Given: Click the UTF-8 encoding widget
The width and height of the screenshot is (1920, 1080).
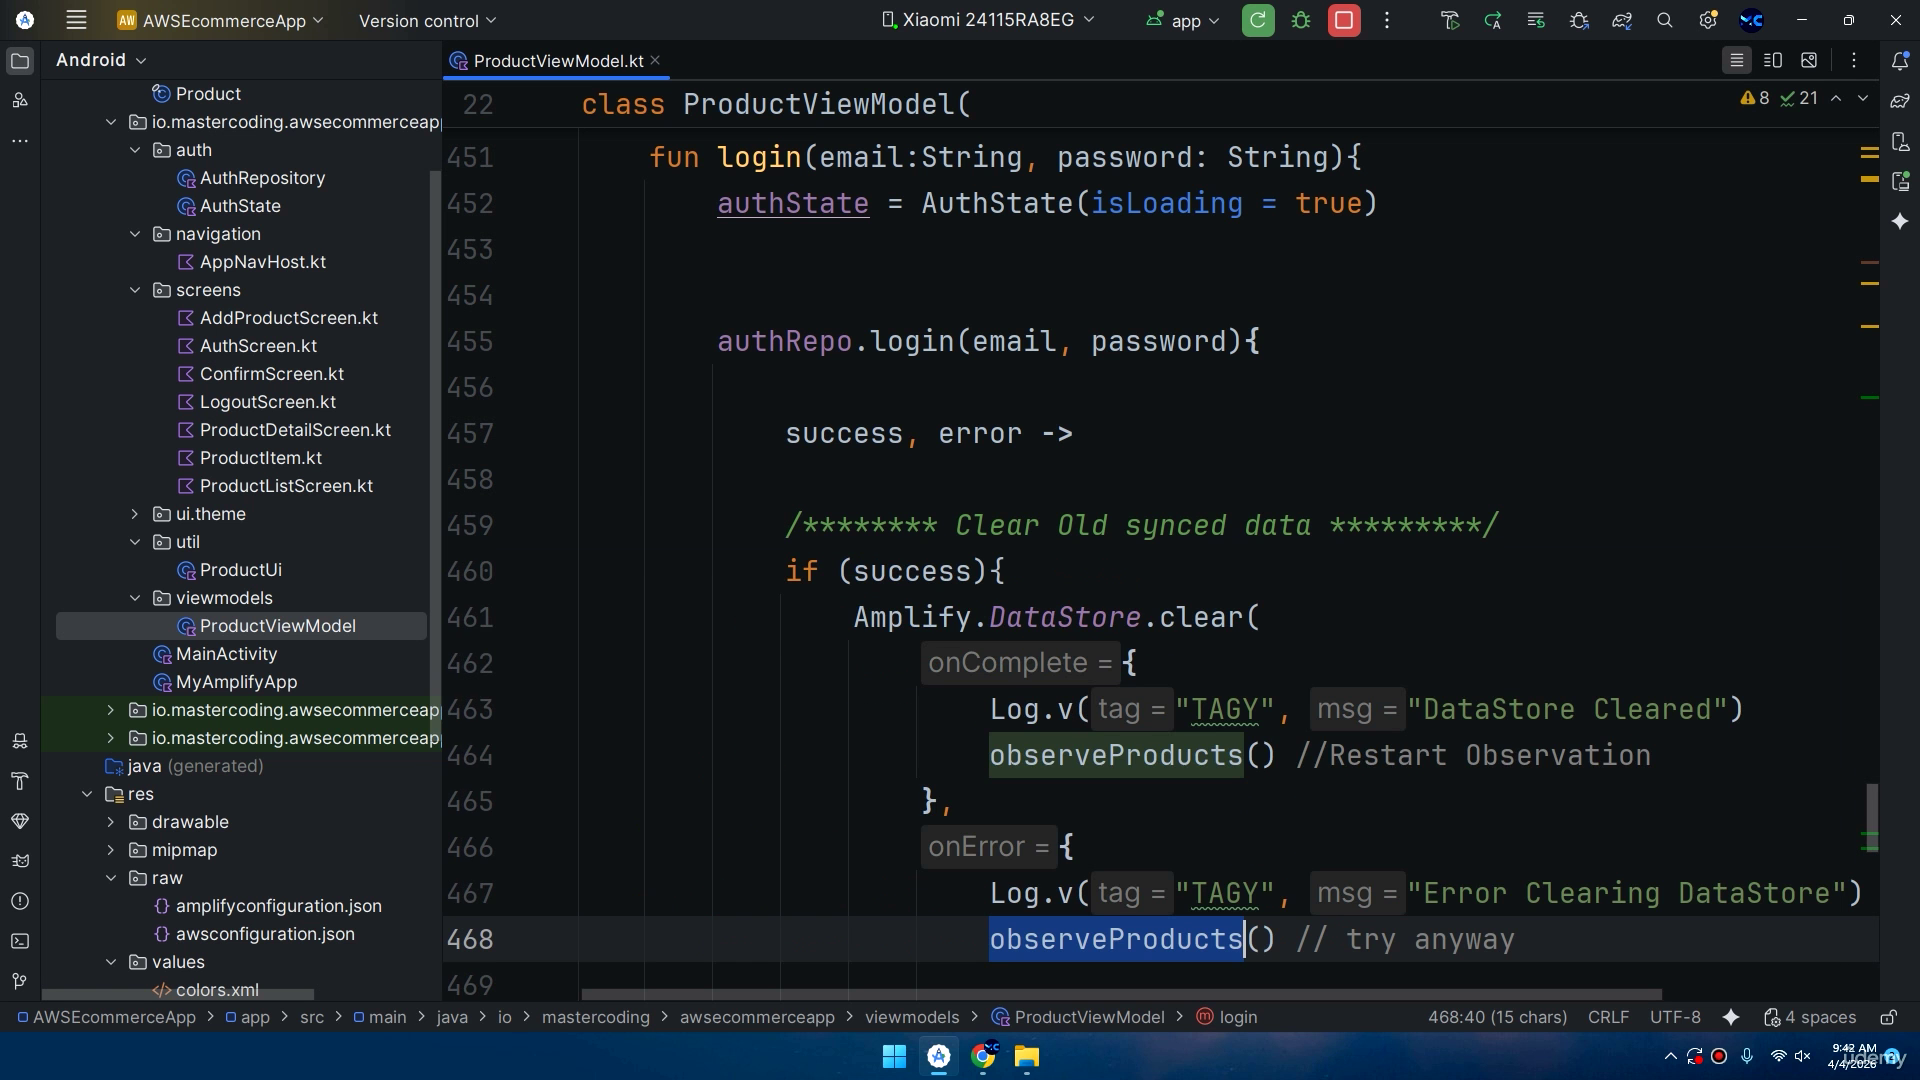Looking at the screenshot, I should click(1675, 1017).
